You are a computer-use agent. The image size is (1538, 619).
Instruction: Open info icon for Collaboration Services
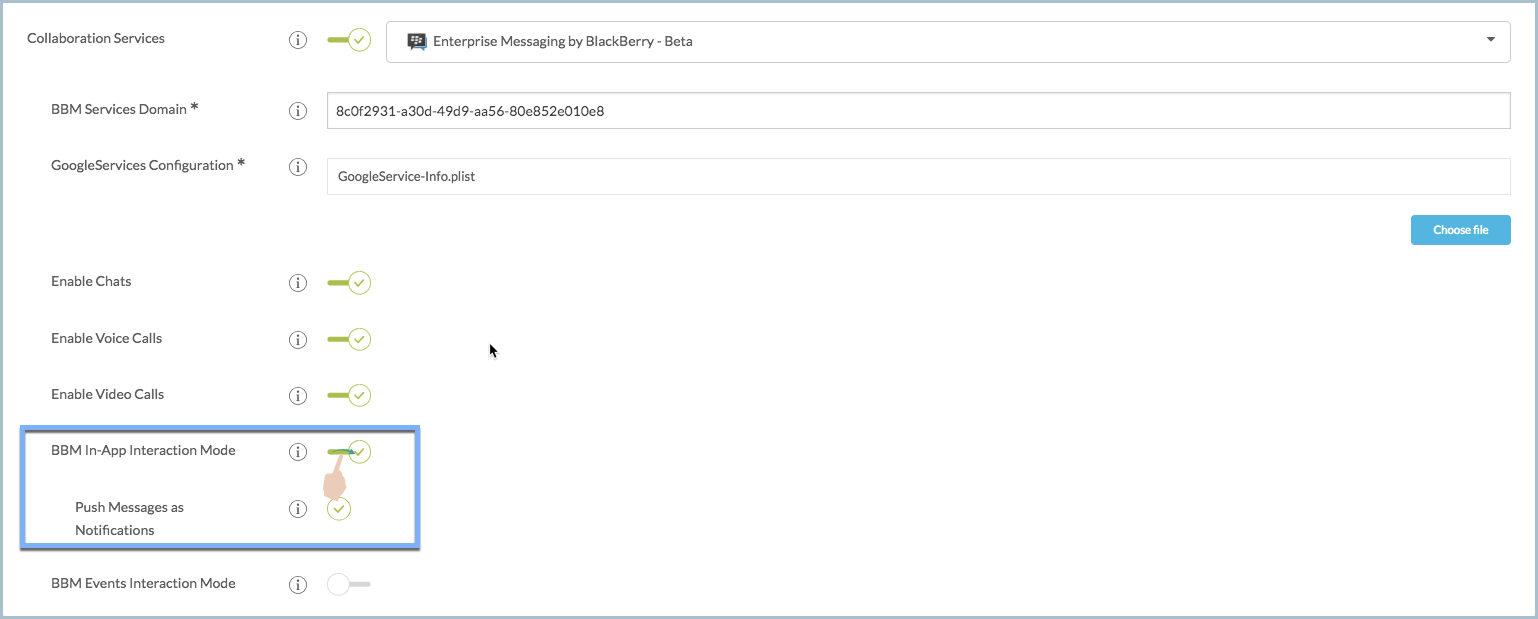tap(297, 41)
